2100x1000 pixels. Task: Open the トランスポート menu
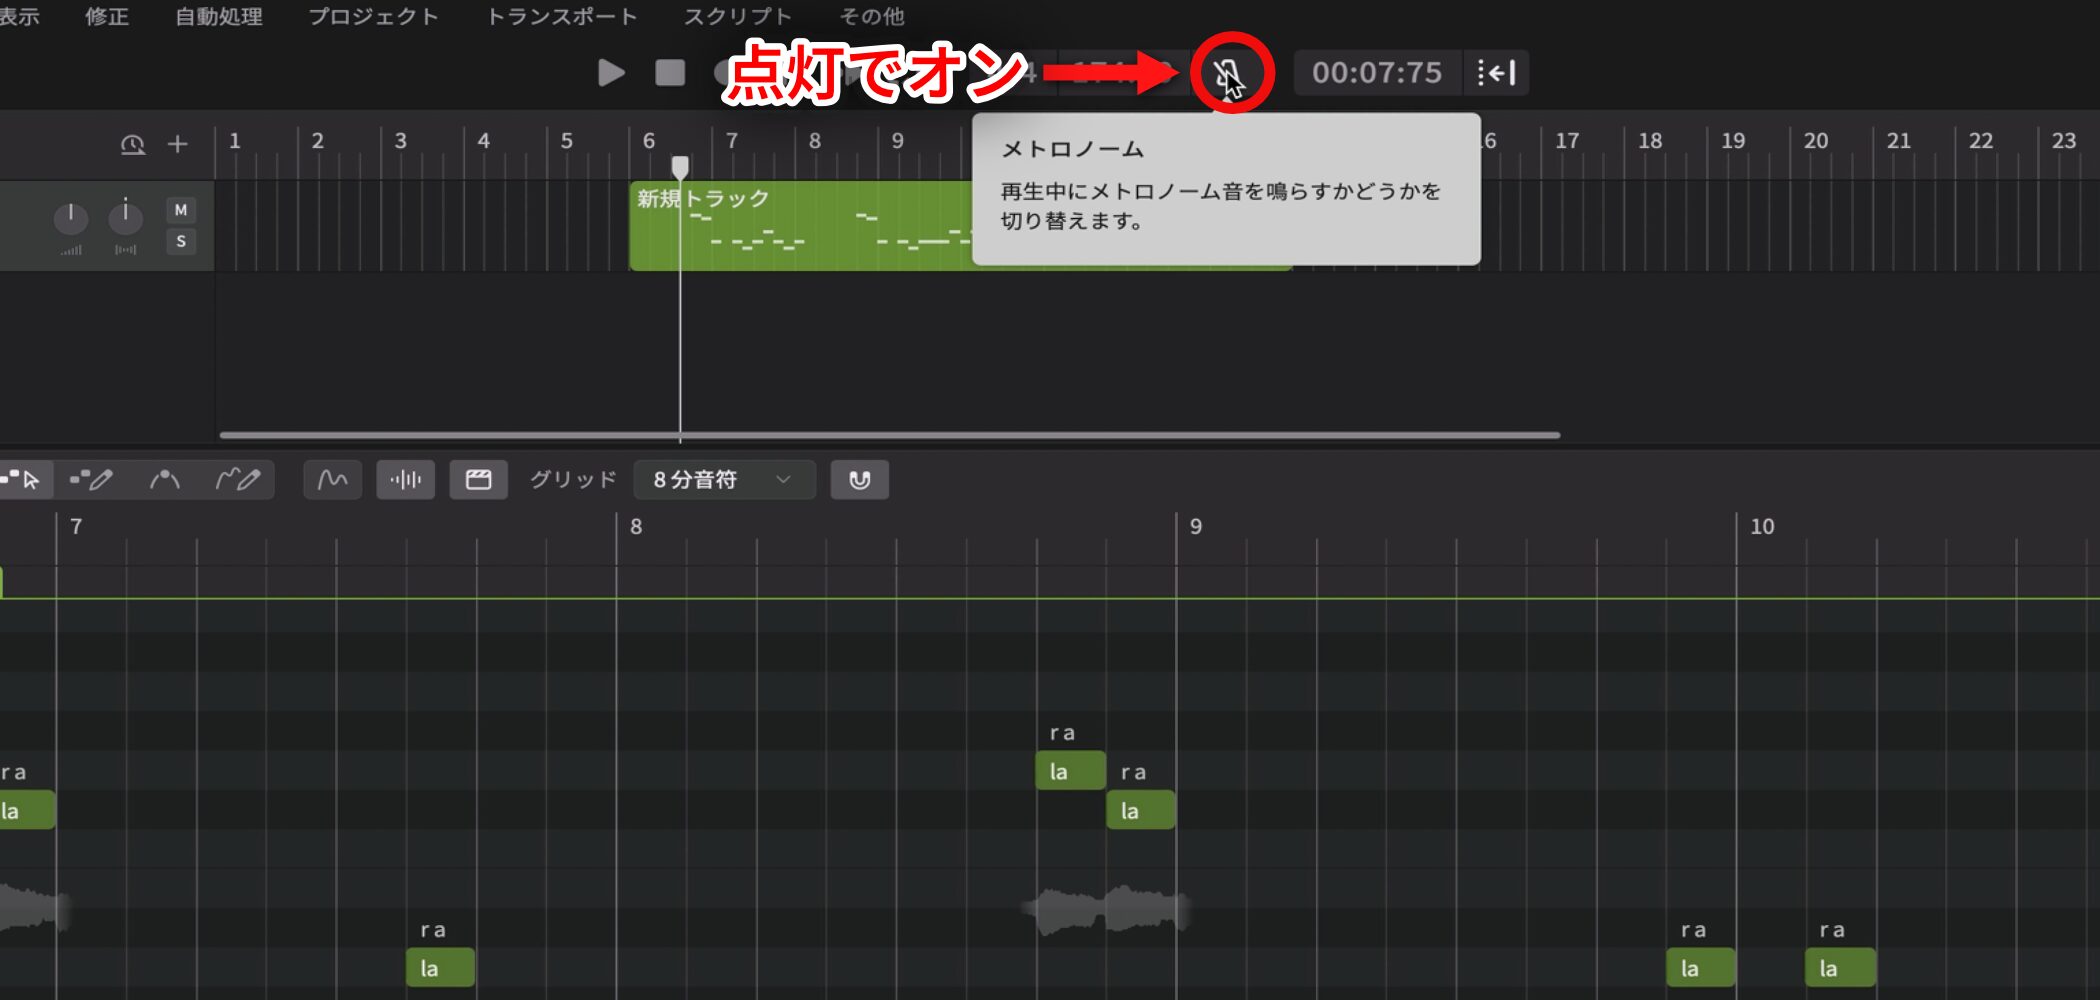click(561, 16)
